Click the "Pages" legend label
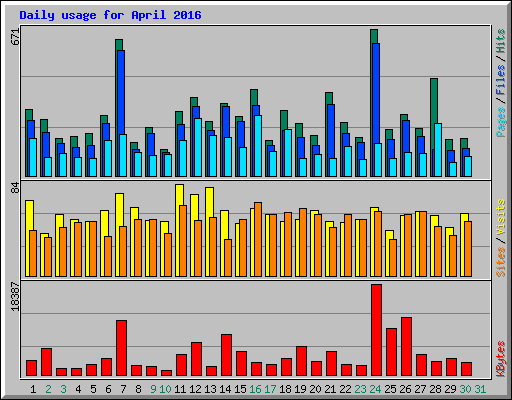The height and width of the screenshot is (400, 512). pyautogui.click(x=500, y=122)
